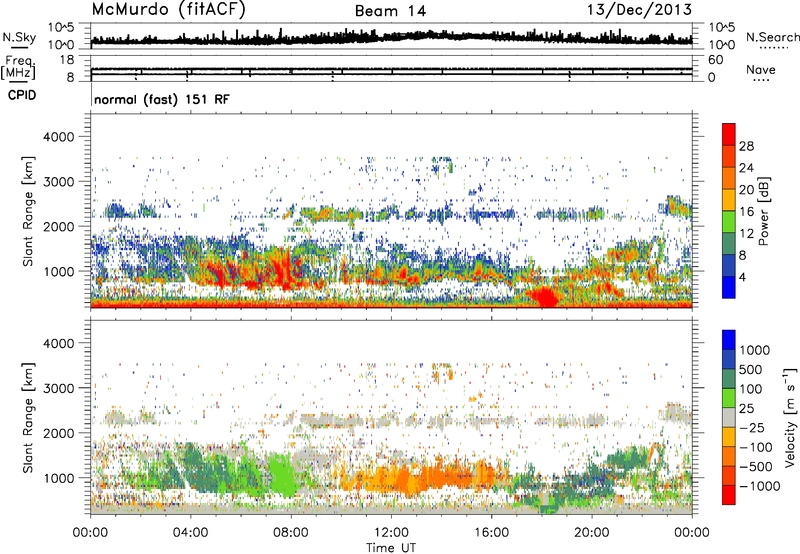Click the 'Time UT' axis title
This screenshot has height=554, width=800.
(391, 548)
